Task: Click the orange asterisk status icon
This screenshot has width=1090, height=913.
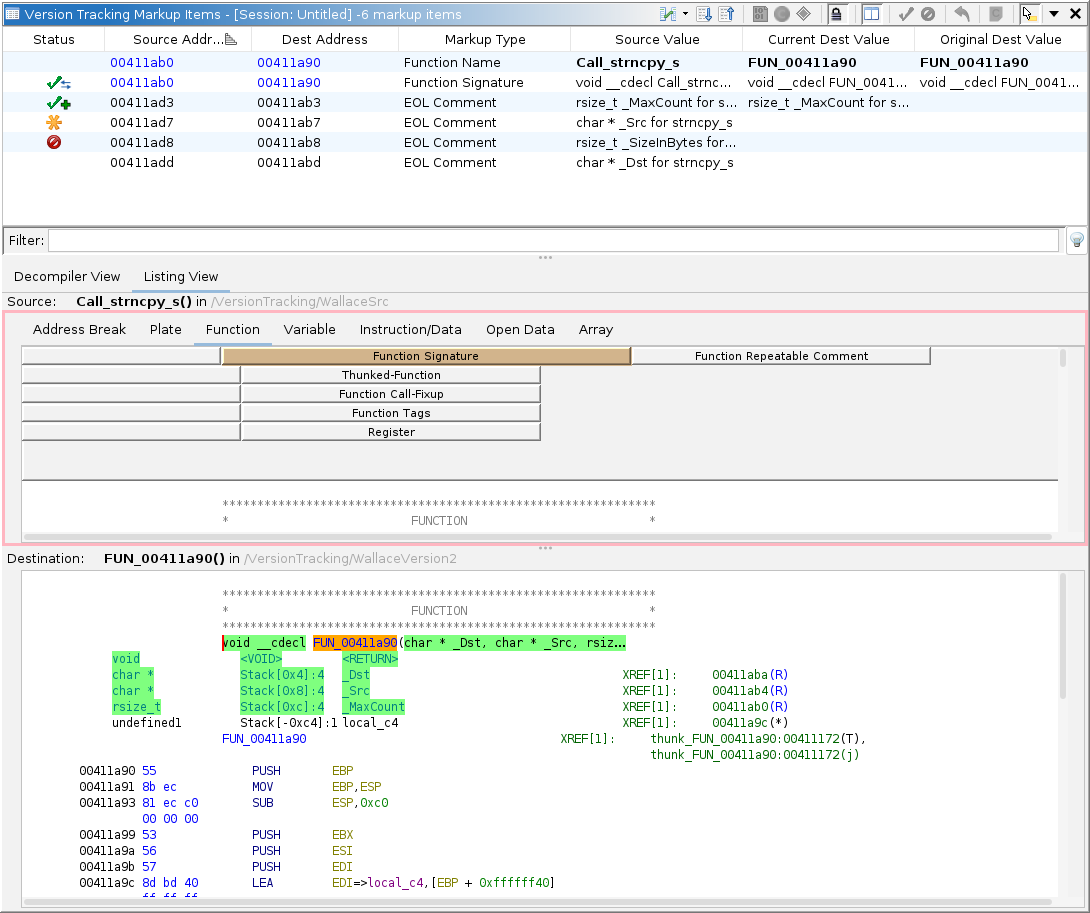Action: (x=54, y=123)
